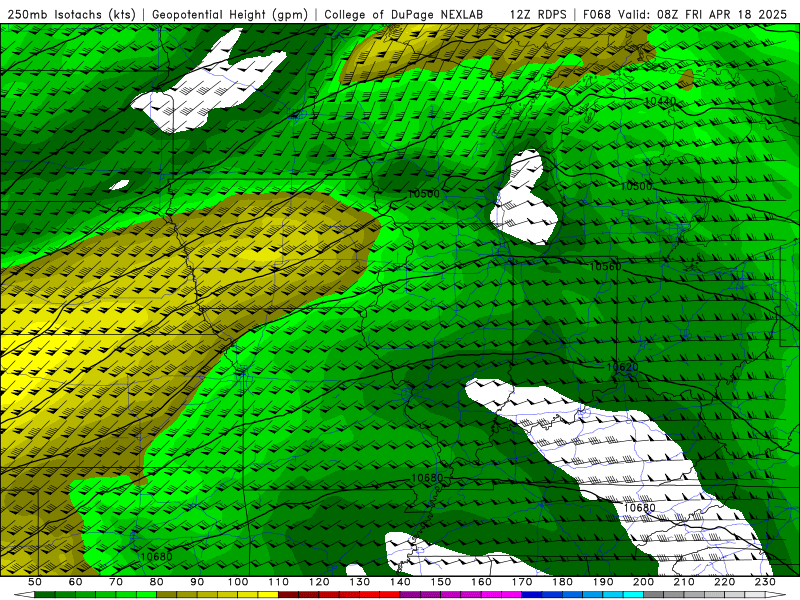Click the 10620 height contour label

622,367
